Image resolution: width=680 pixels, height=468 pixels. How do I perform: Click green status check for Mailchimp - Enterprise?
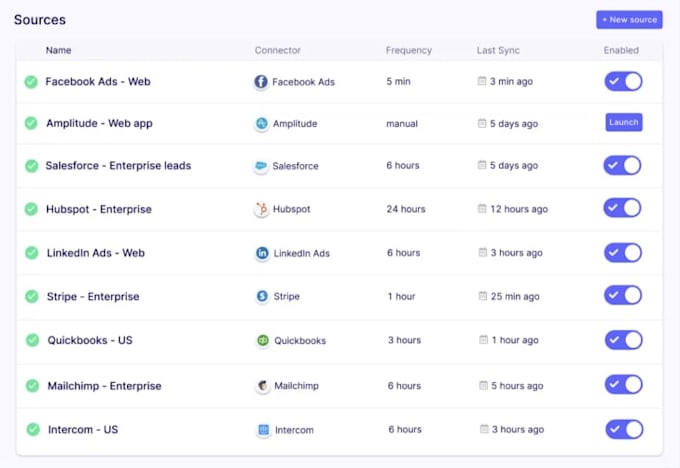[32, 386]
